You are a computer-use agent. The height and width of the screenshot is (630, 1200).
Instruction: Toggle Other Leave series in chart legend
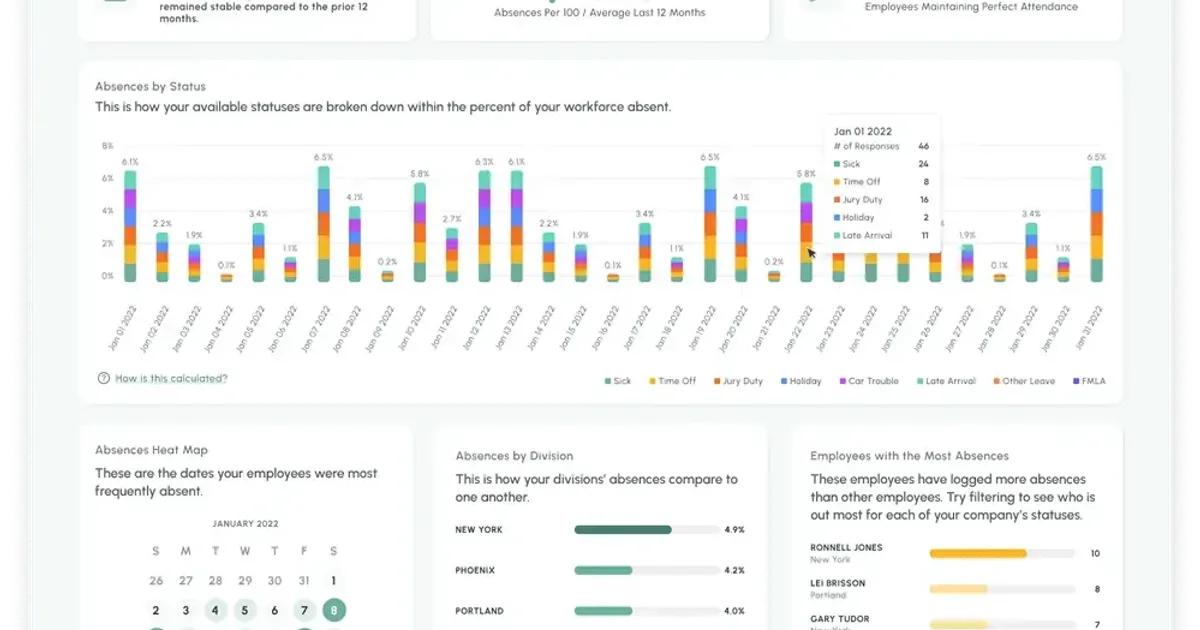click(x=1022, y=381)
